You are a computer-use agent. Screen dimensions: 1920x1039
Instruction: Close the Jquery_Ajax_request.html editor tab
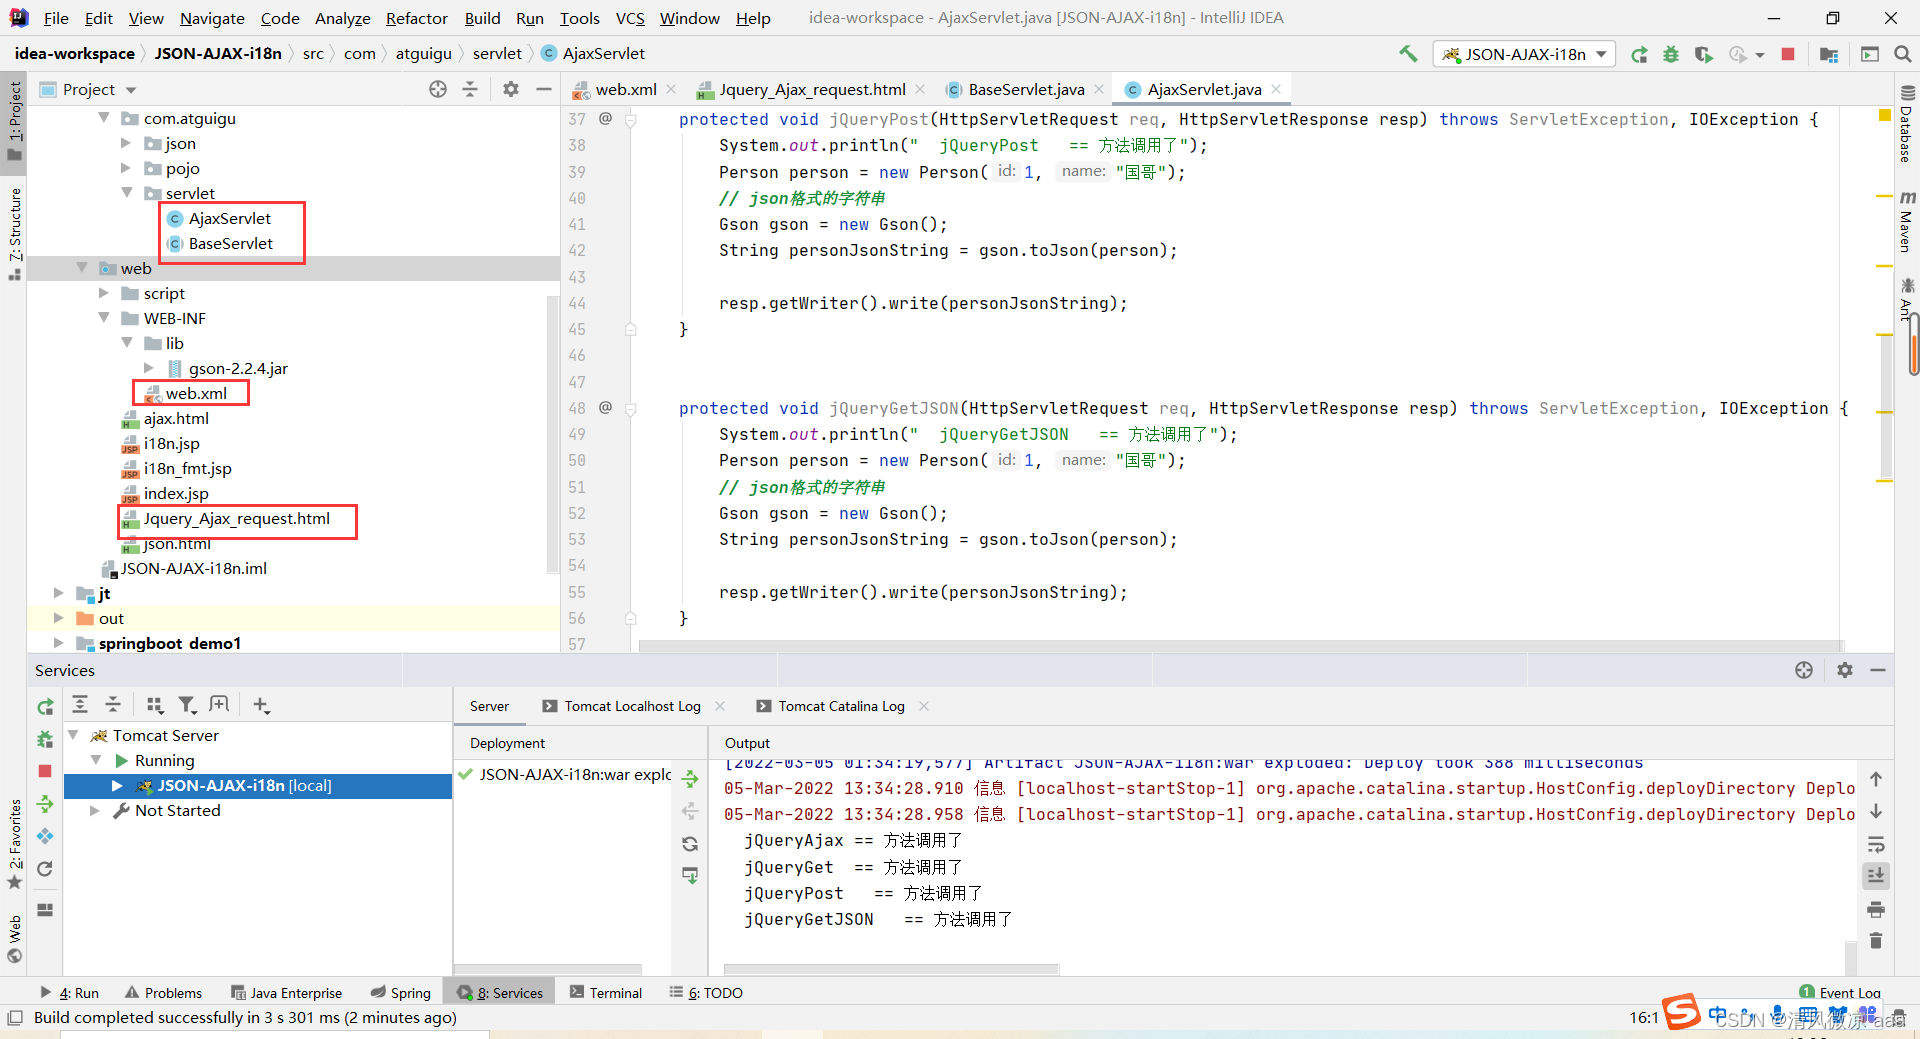tap(920, 89)
